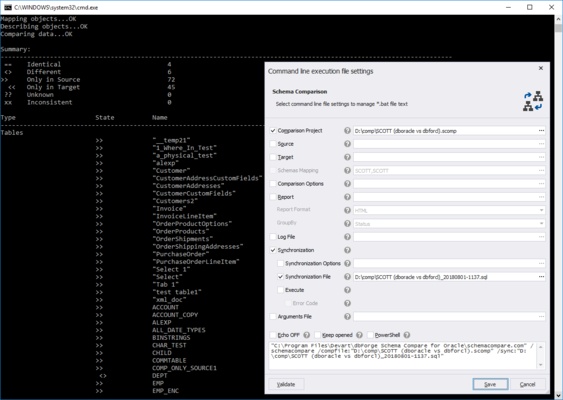Click the Cancel button

coord(527,384)
